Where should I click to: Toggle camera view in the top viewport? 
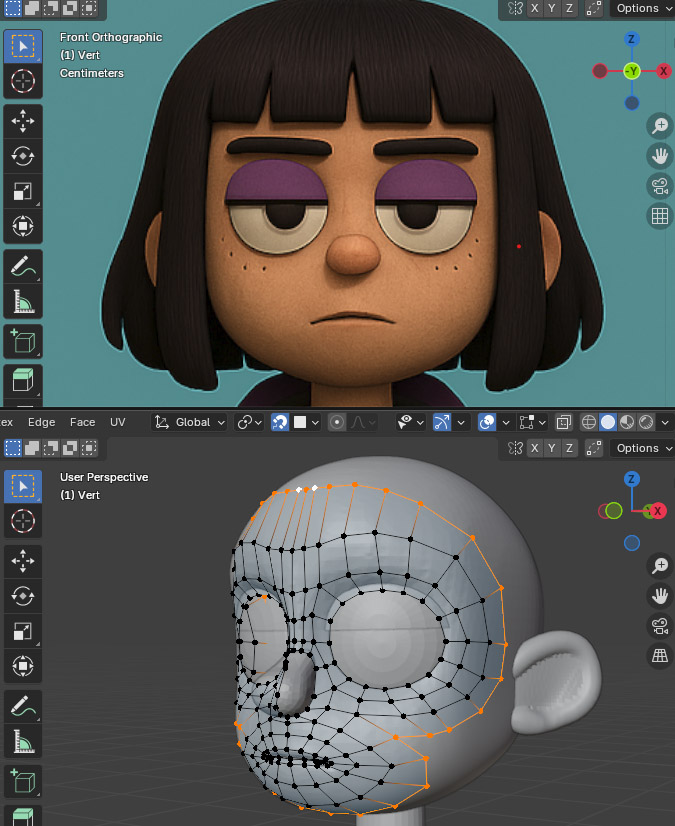tap(659, 186)
